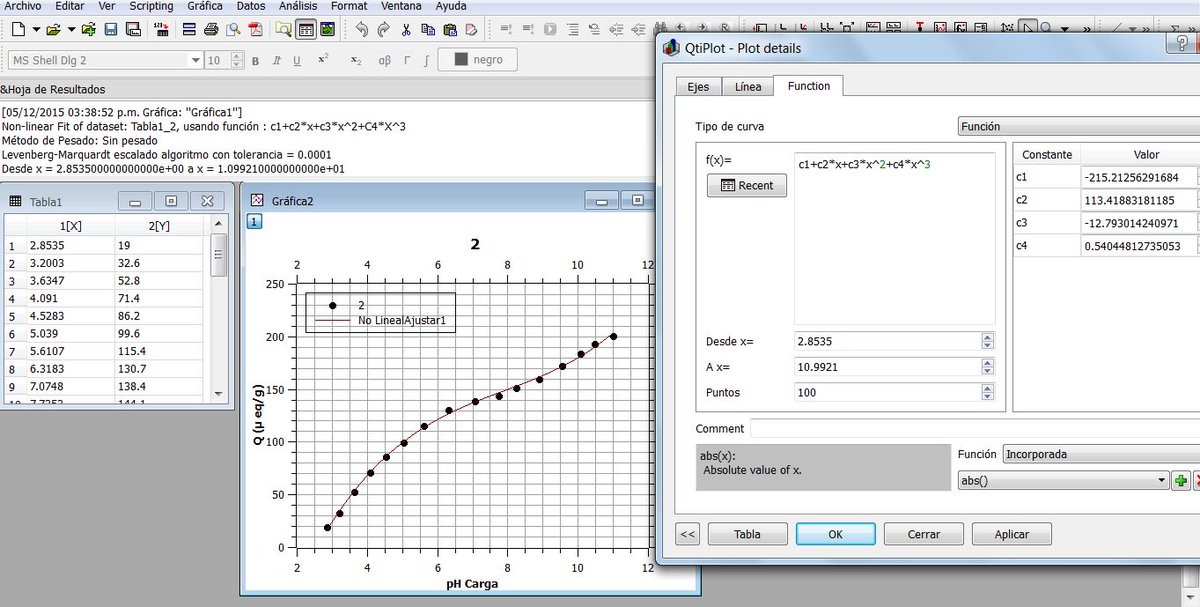Save the project with the floppy icon
Viewport: 1200px width, 607px height.
tap(110, 29)
